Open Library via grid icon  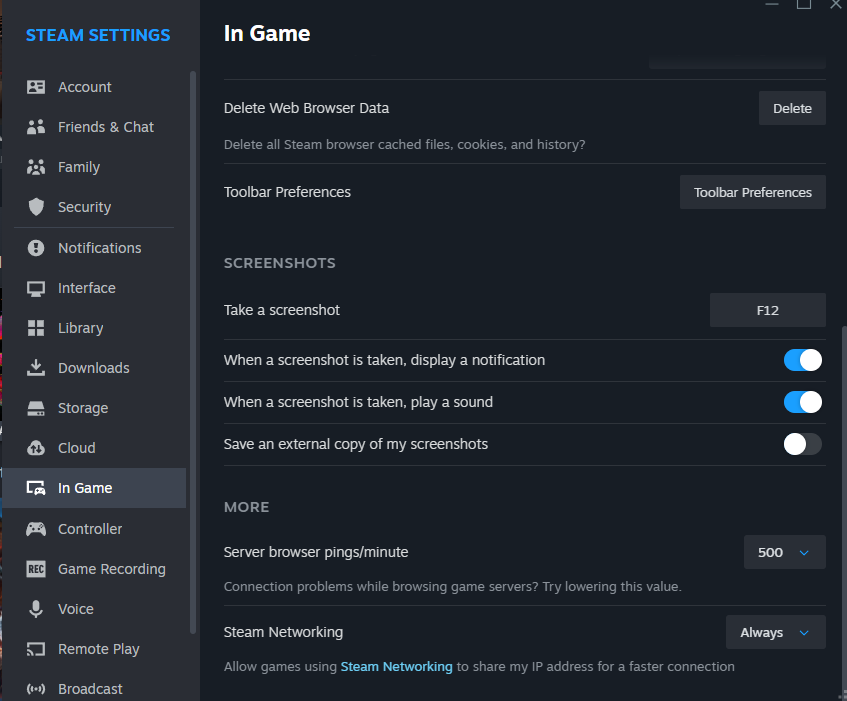pos(36,328)
